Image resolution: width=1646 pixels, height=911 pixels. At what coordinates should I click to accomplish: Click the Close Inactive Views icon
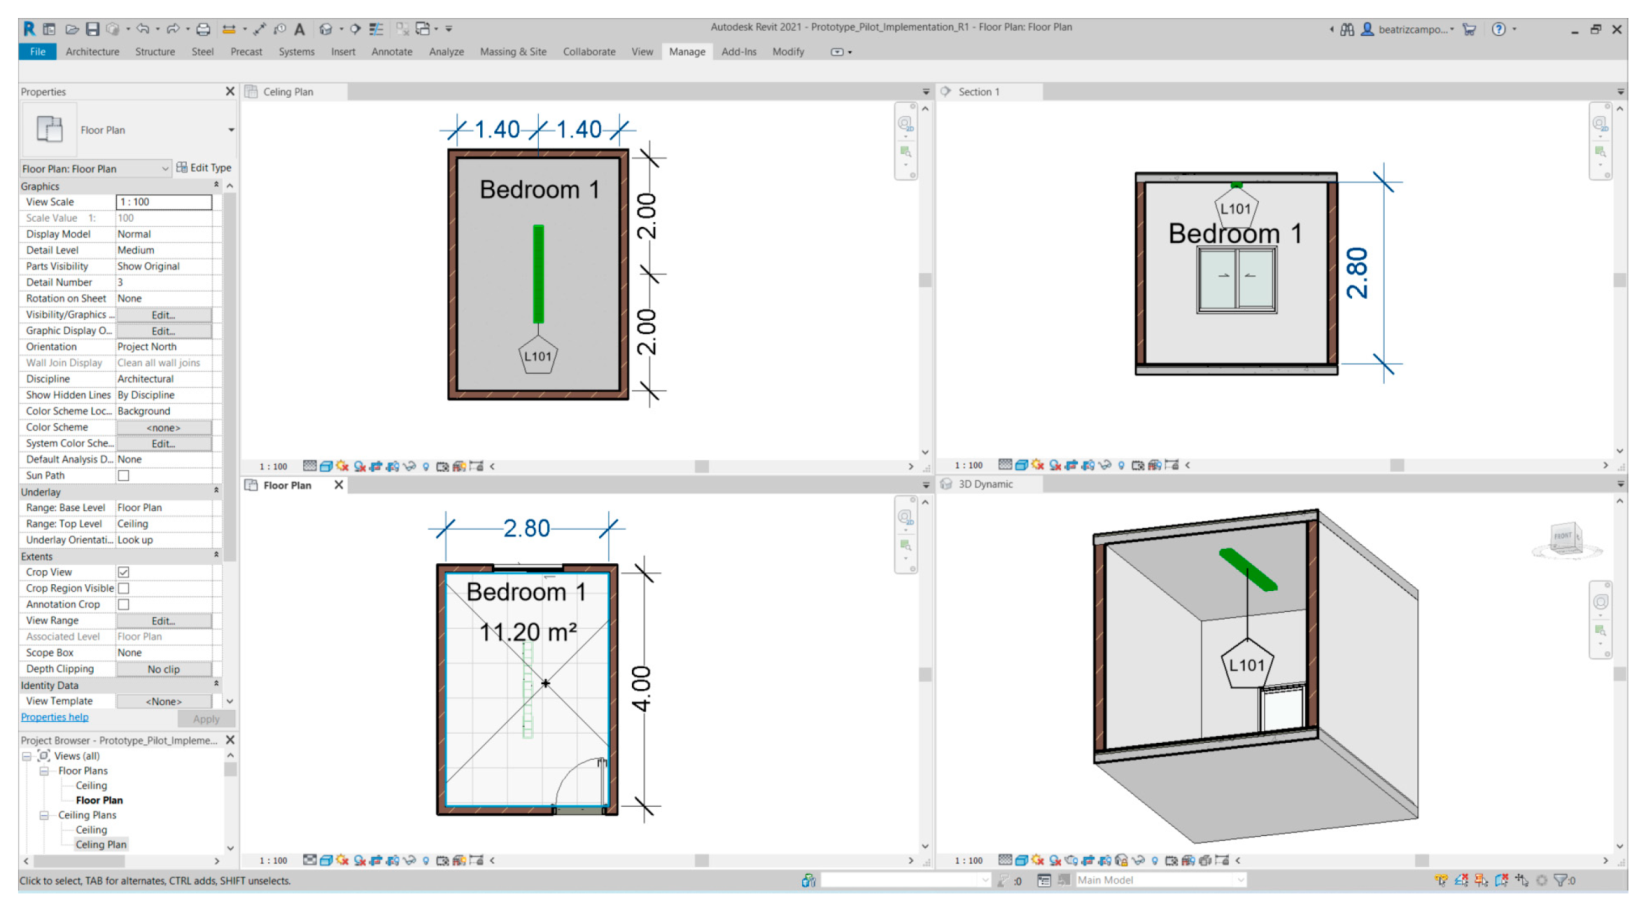click(402, 29)
